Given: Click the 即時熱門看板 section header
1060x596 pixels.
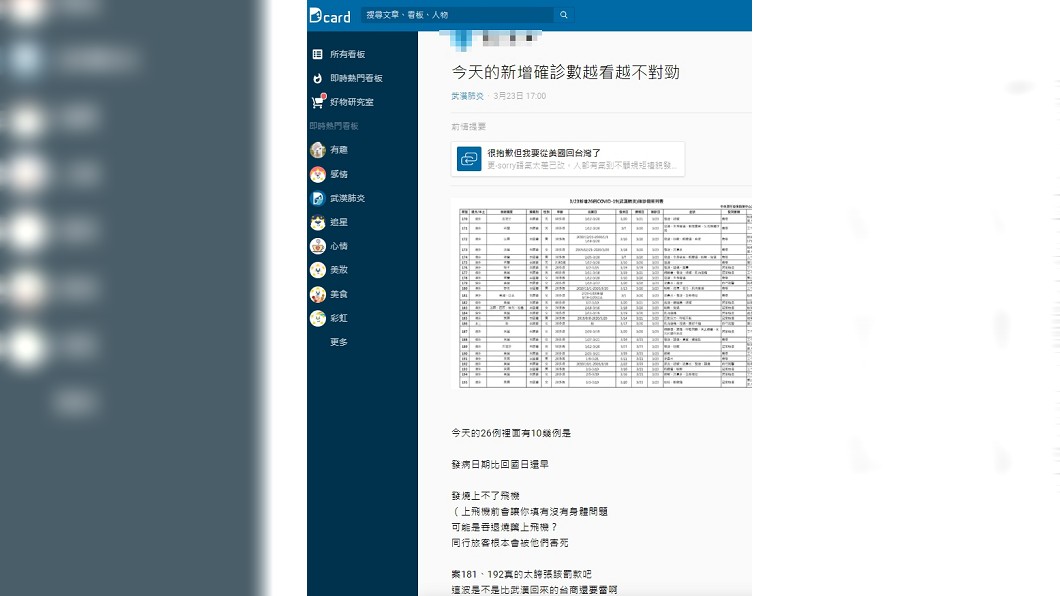Looking at the screenshot, I should click(x=334, y=126).
